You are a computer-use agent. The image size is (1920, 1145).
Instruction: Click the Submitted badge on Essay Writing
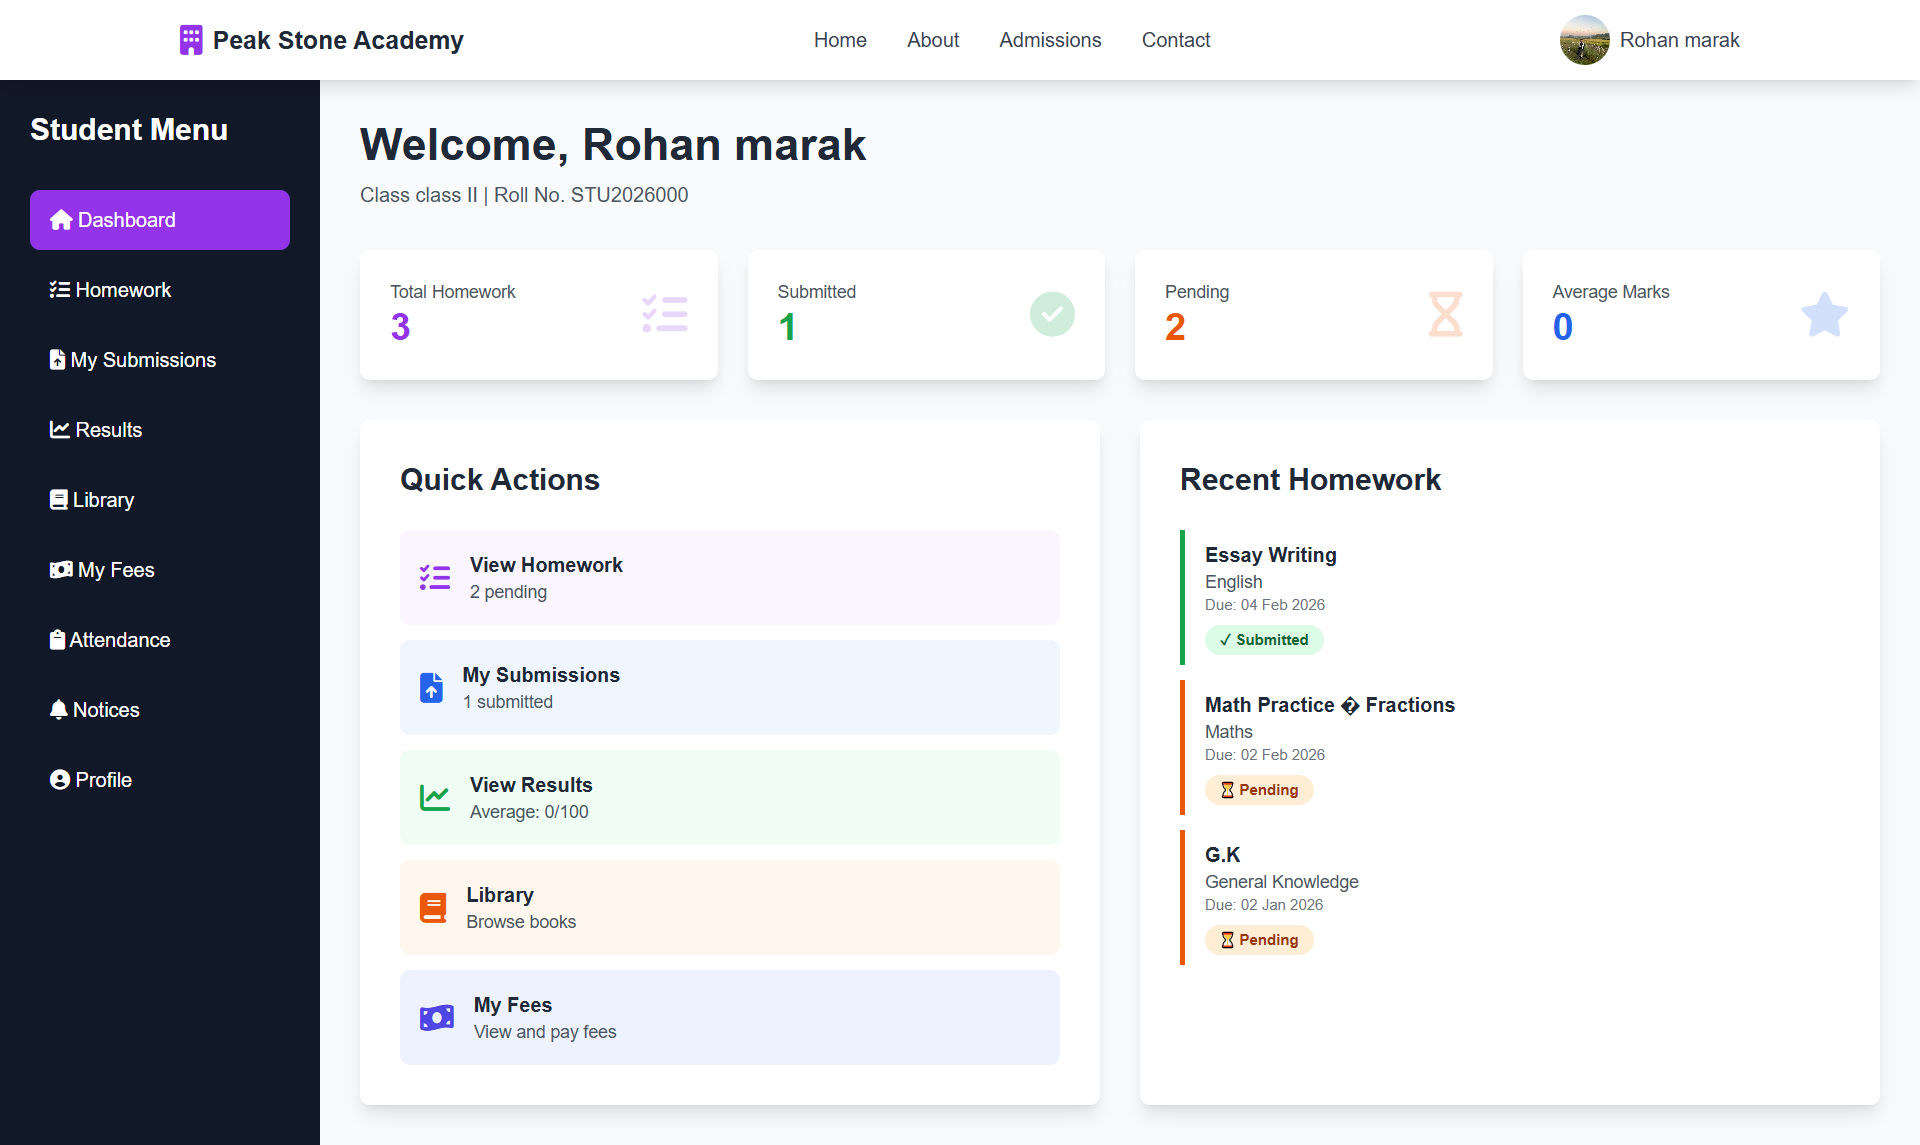pos(1264,639)
